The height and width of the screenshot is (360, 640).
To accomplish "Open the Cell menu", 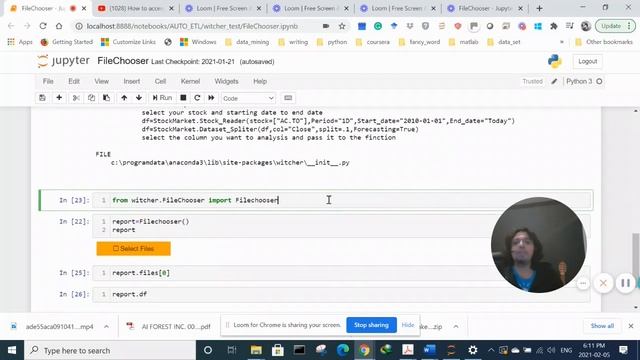I will [x=160, y=81].
